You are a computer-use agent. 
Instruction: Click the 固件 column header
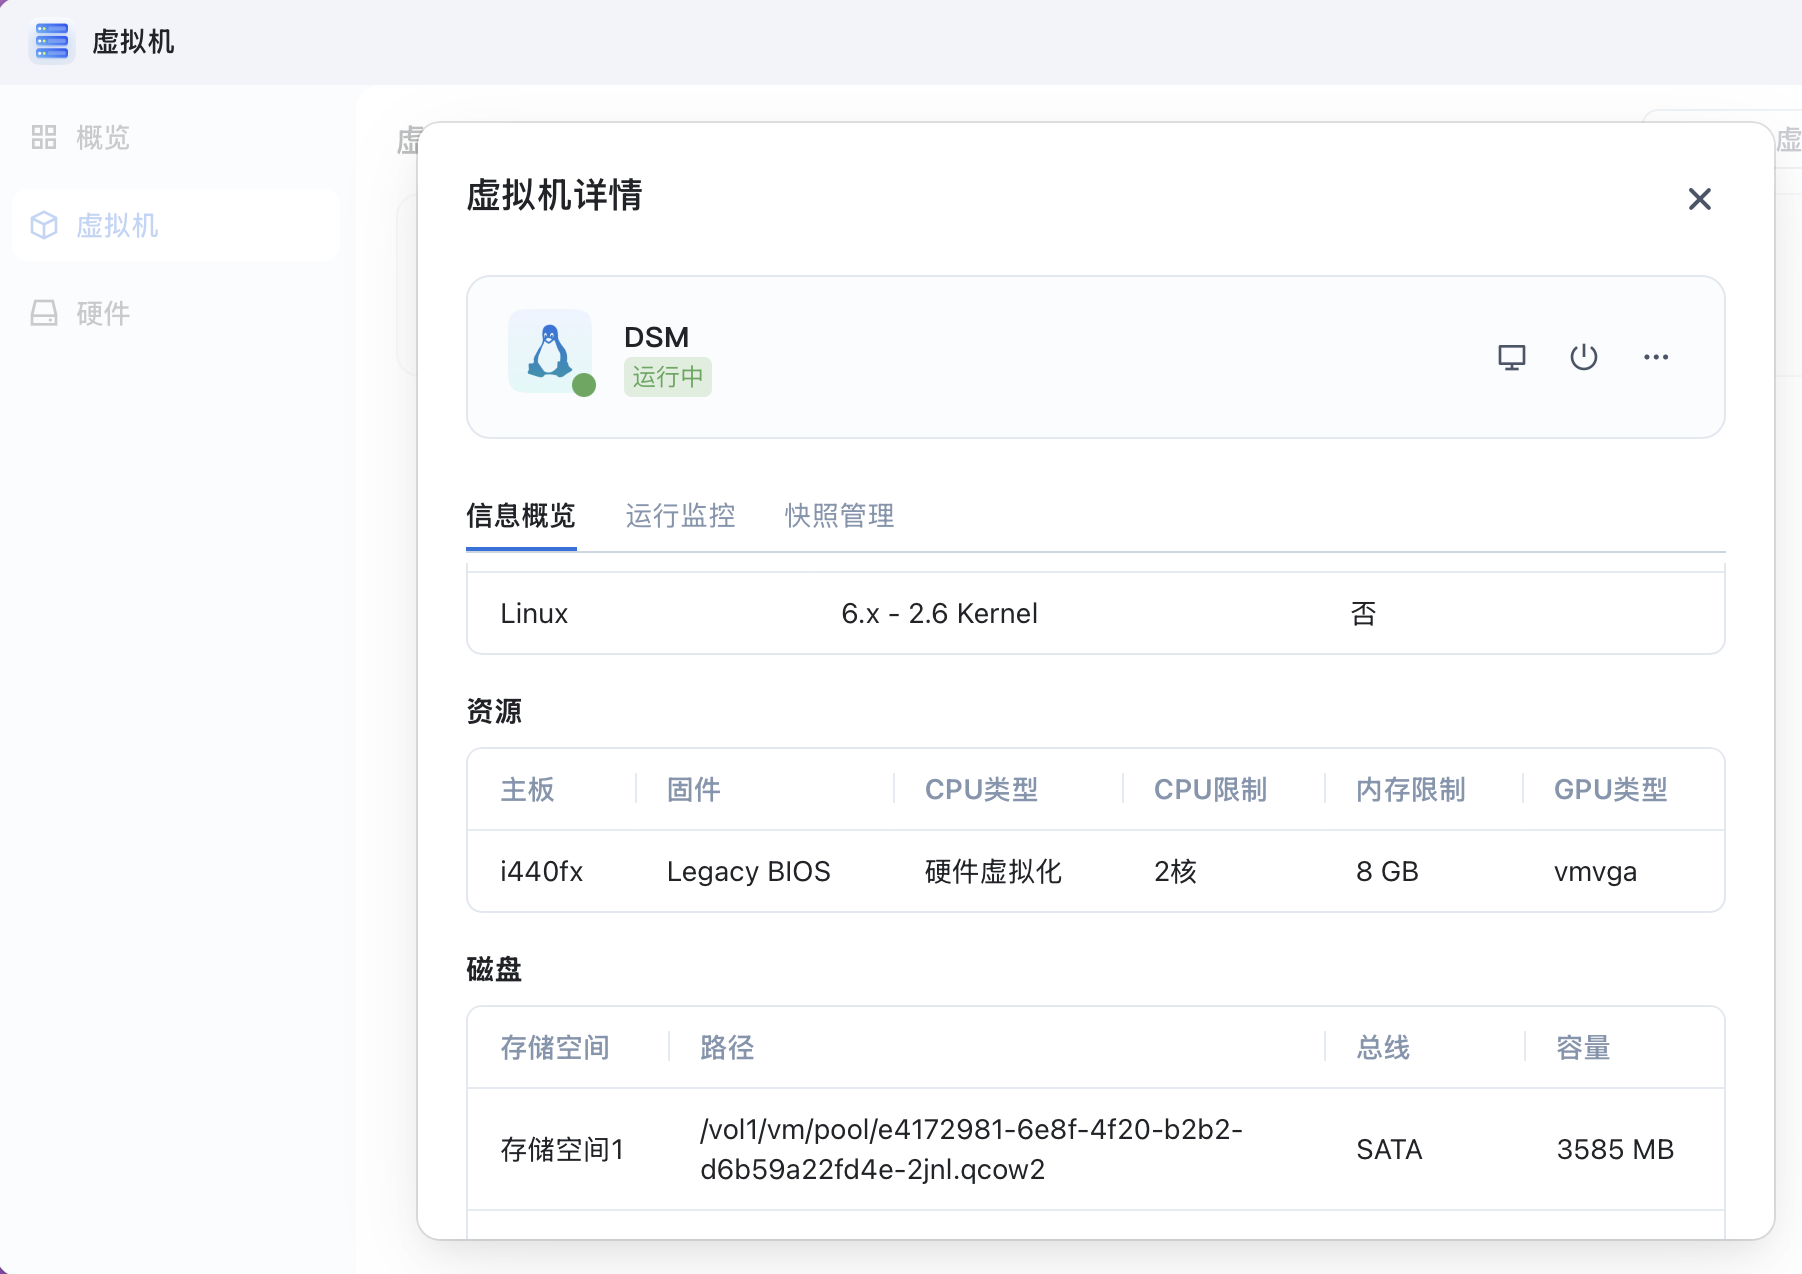tap(693, 790)
